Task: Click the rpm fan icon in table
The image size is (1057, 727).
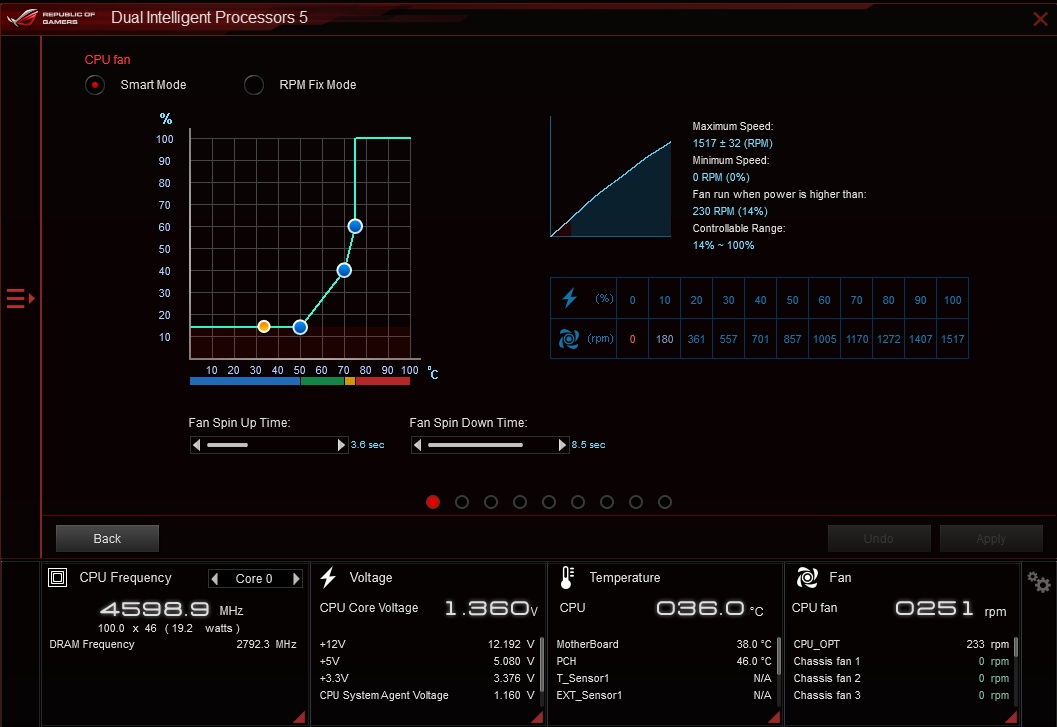Action: 568,339
